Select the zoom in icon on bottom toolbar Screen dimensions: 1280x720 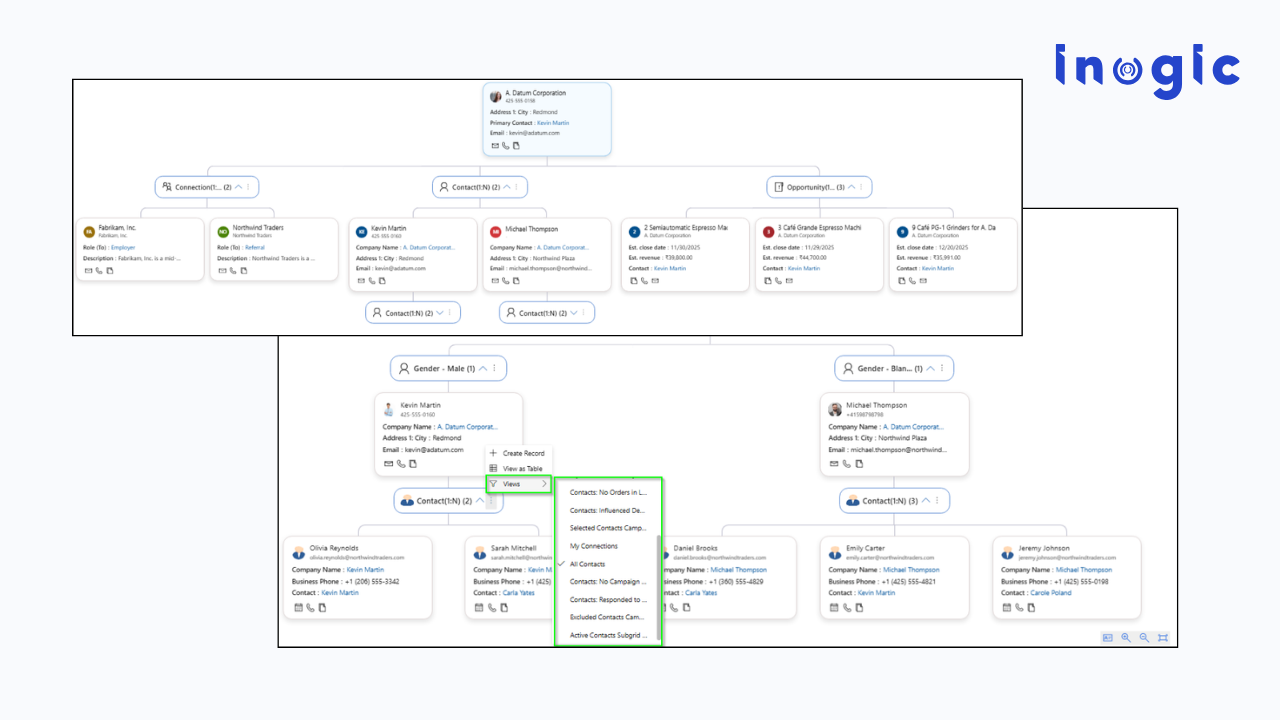[1125, 637]
